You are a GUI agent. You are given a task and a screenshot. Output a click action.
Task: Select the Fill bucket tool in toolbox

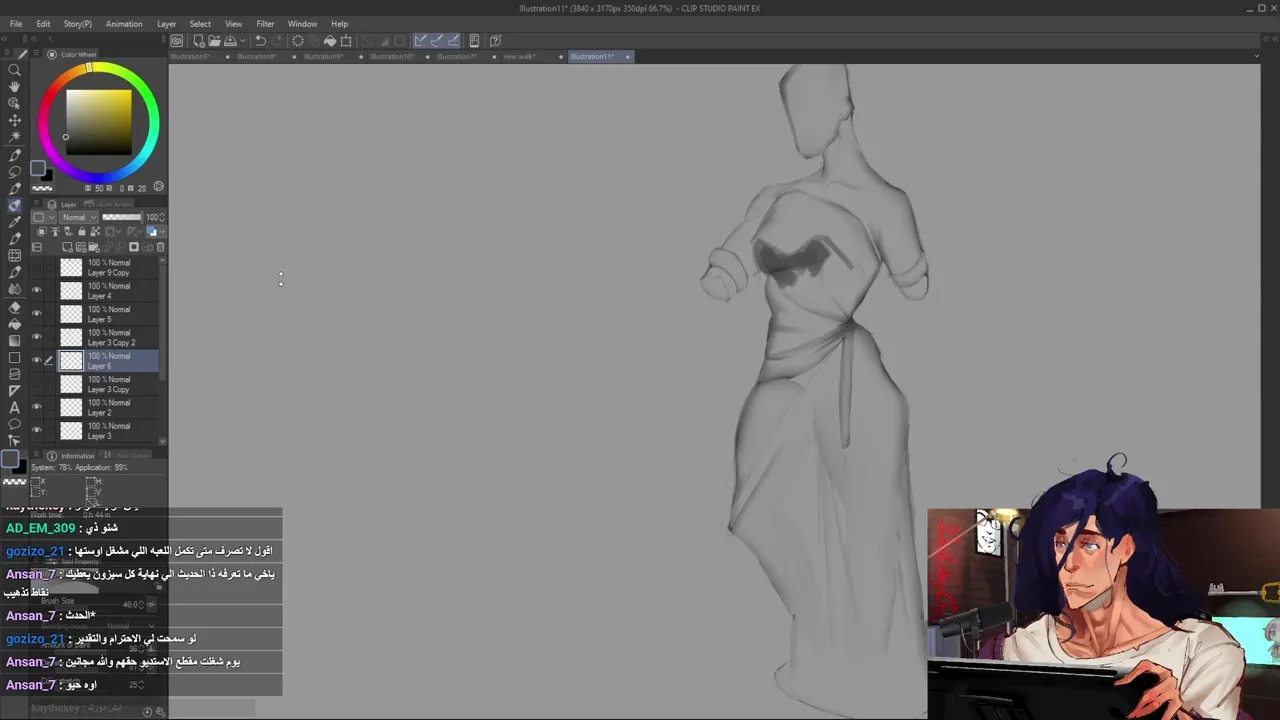coord(14,324)
